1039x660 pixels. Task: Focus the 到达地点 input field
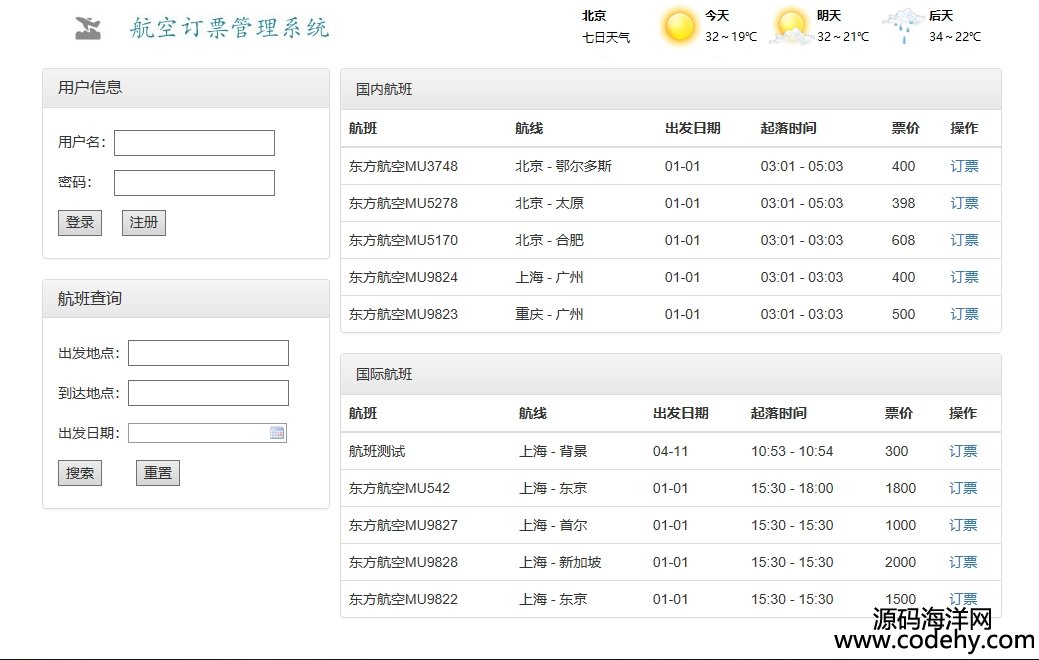(x=208, y=393)
